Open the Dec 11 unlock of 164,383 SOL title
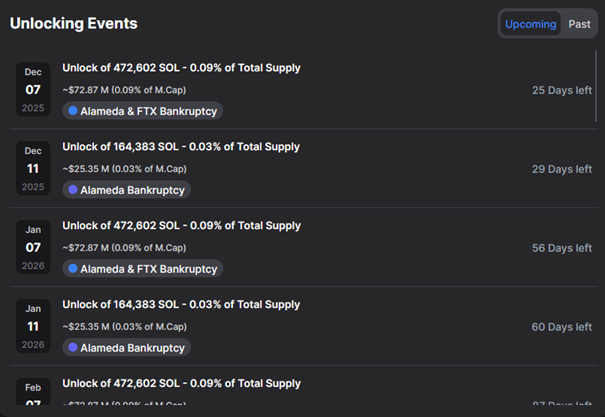Image resolution: width=605 pixels, height=417 pixels. point(181,147)
